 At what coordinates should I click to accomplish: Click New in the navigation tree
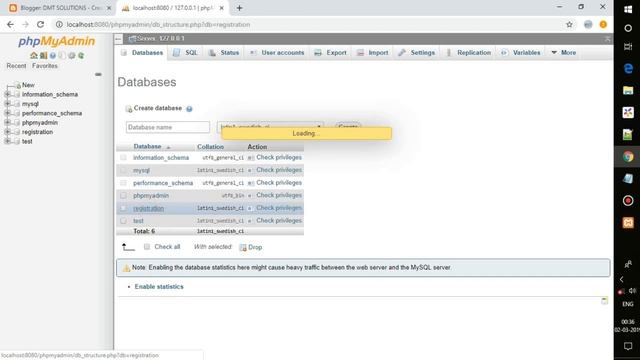(28, 85)
